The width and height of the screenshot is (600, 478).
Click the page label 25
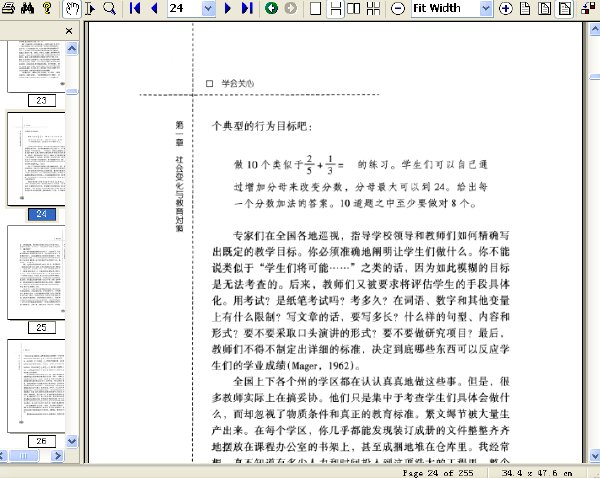(42, 328)
